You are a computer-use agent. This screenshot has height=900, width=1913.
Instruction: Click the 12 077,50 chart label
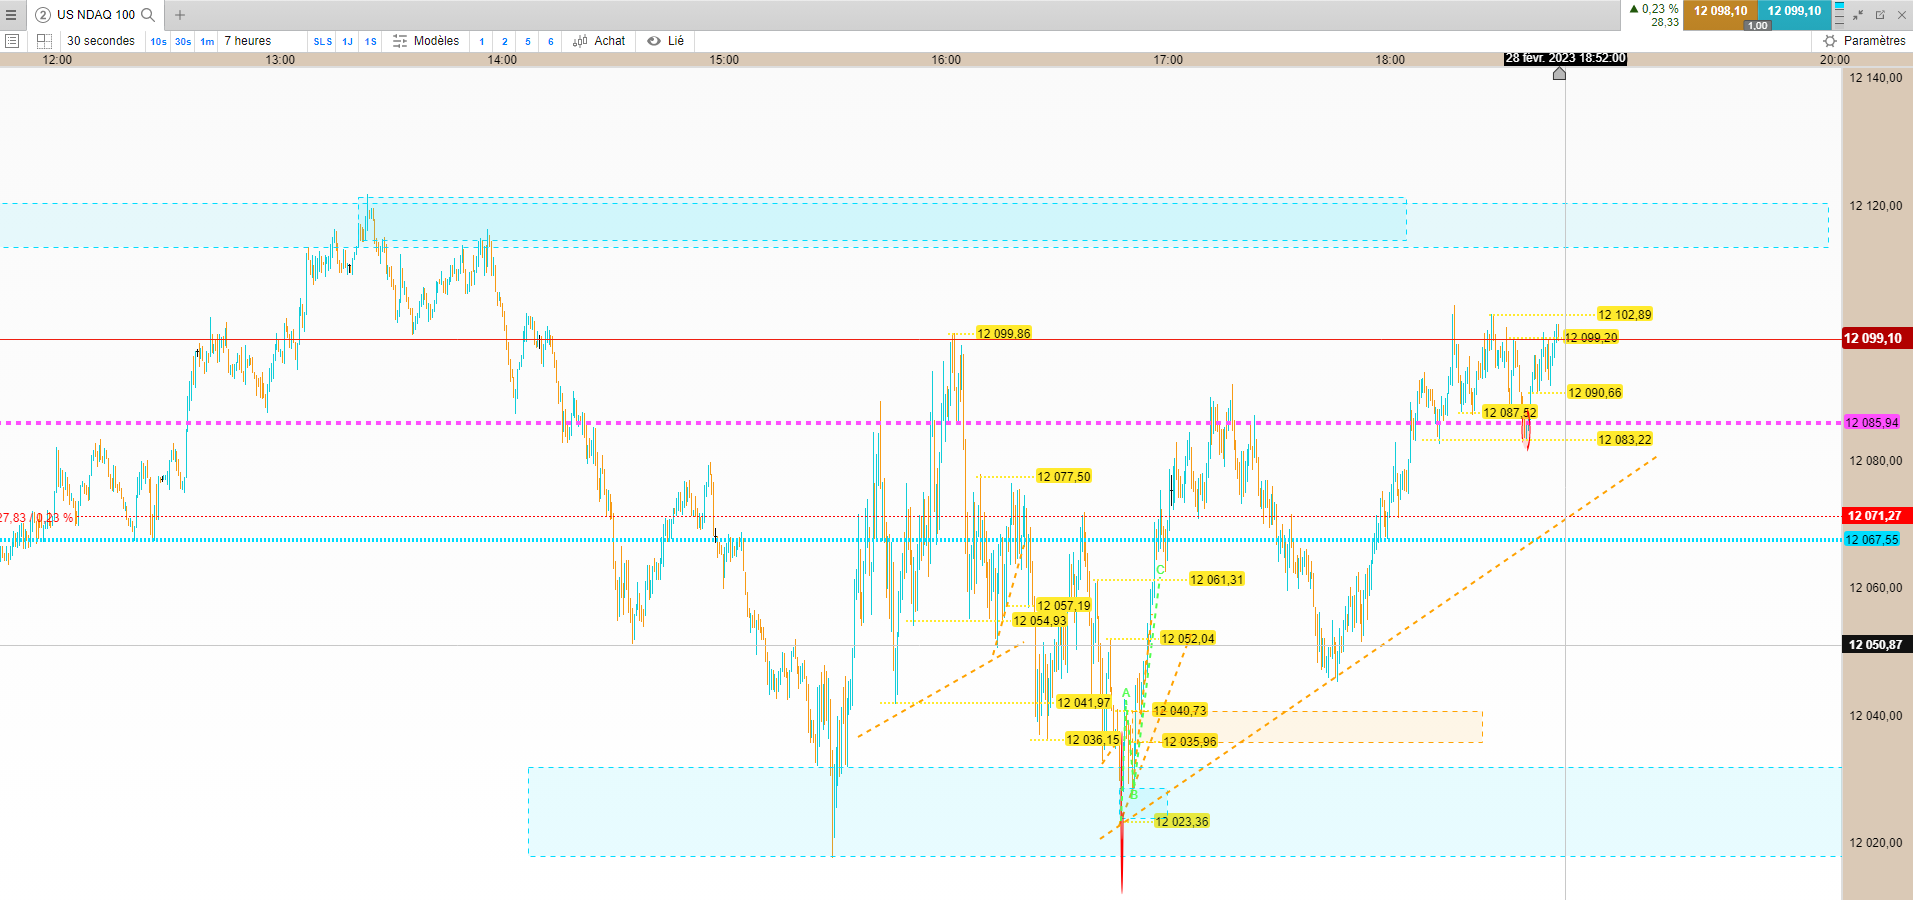[1064, 477]
